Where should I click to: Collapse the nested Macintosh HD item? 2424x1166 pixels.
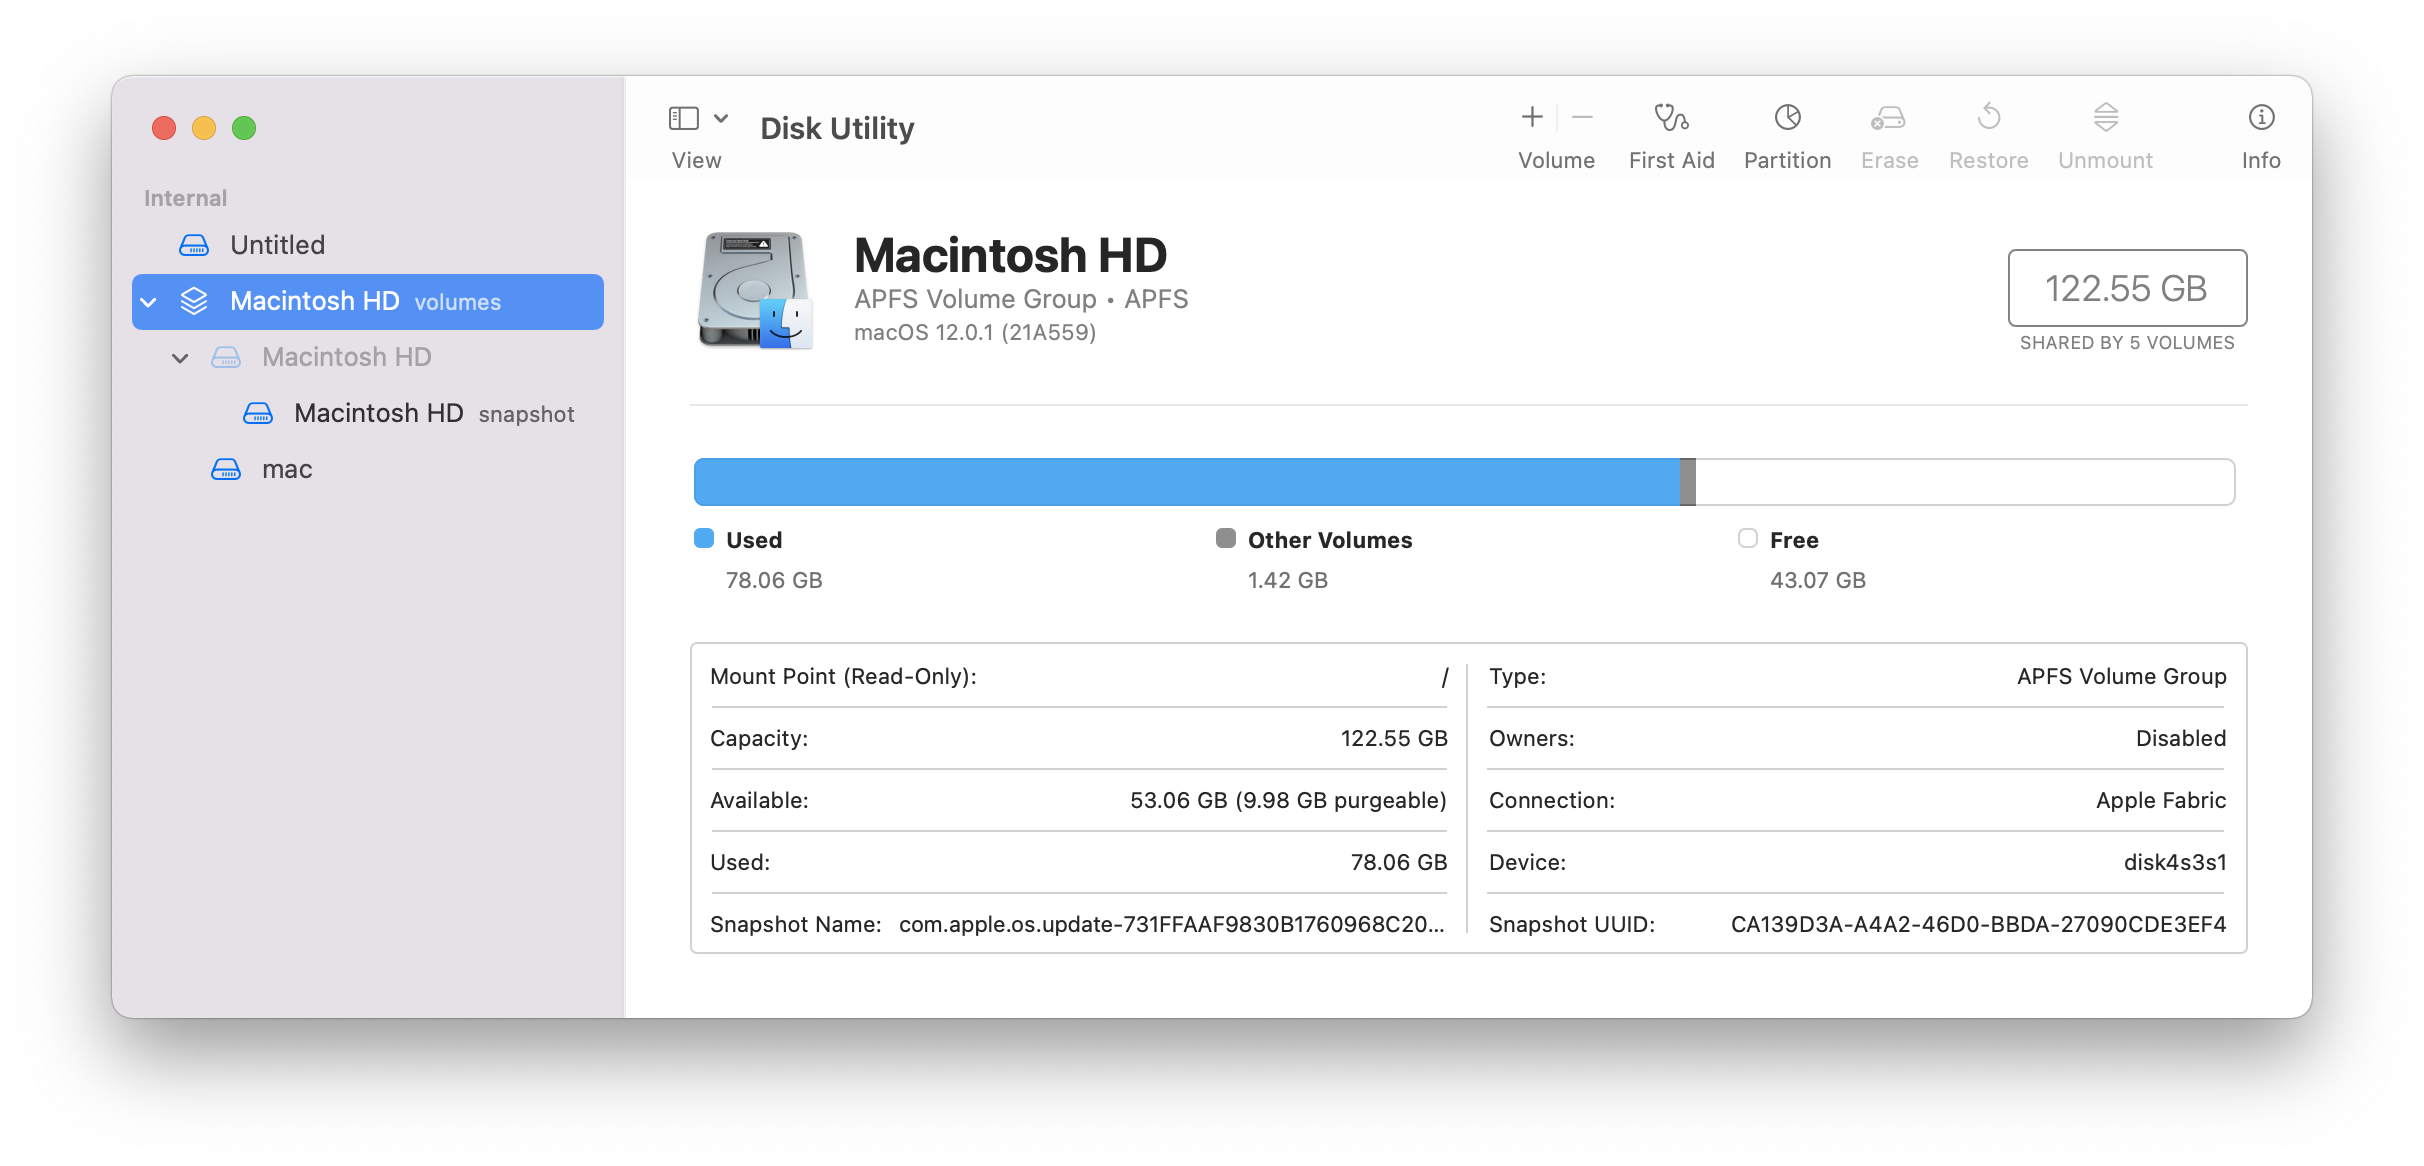(180, 358)
